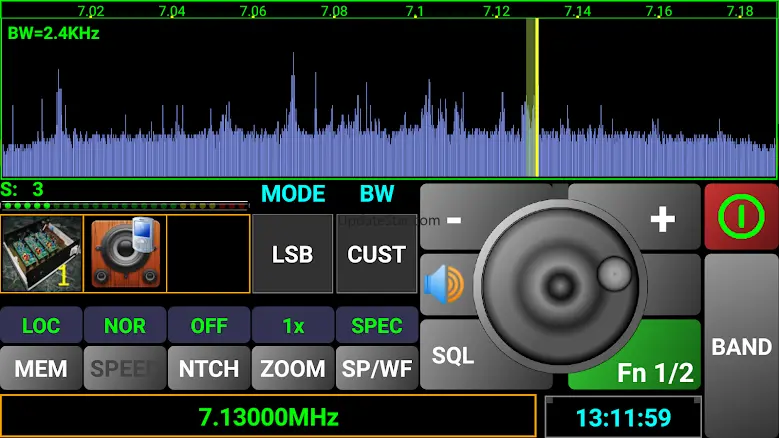The height and width of the screenshot is (438, 779).
Task: Toggle the NOR speed setting
Action: click(x=124, y=326)
